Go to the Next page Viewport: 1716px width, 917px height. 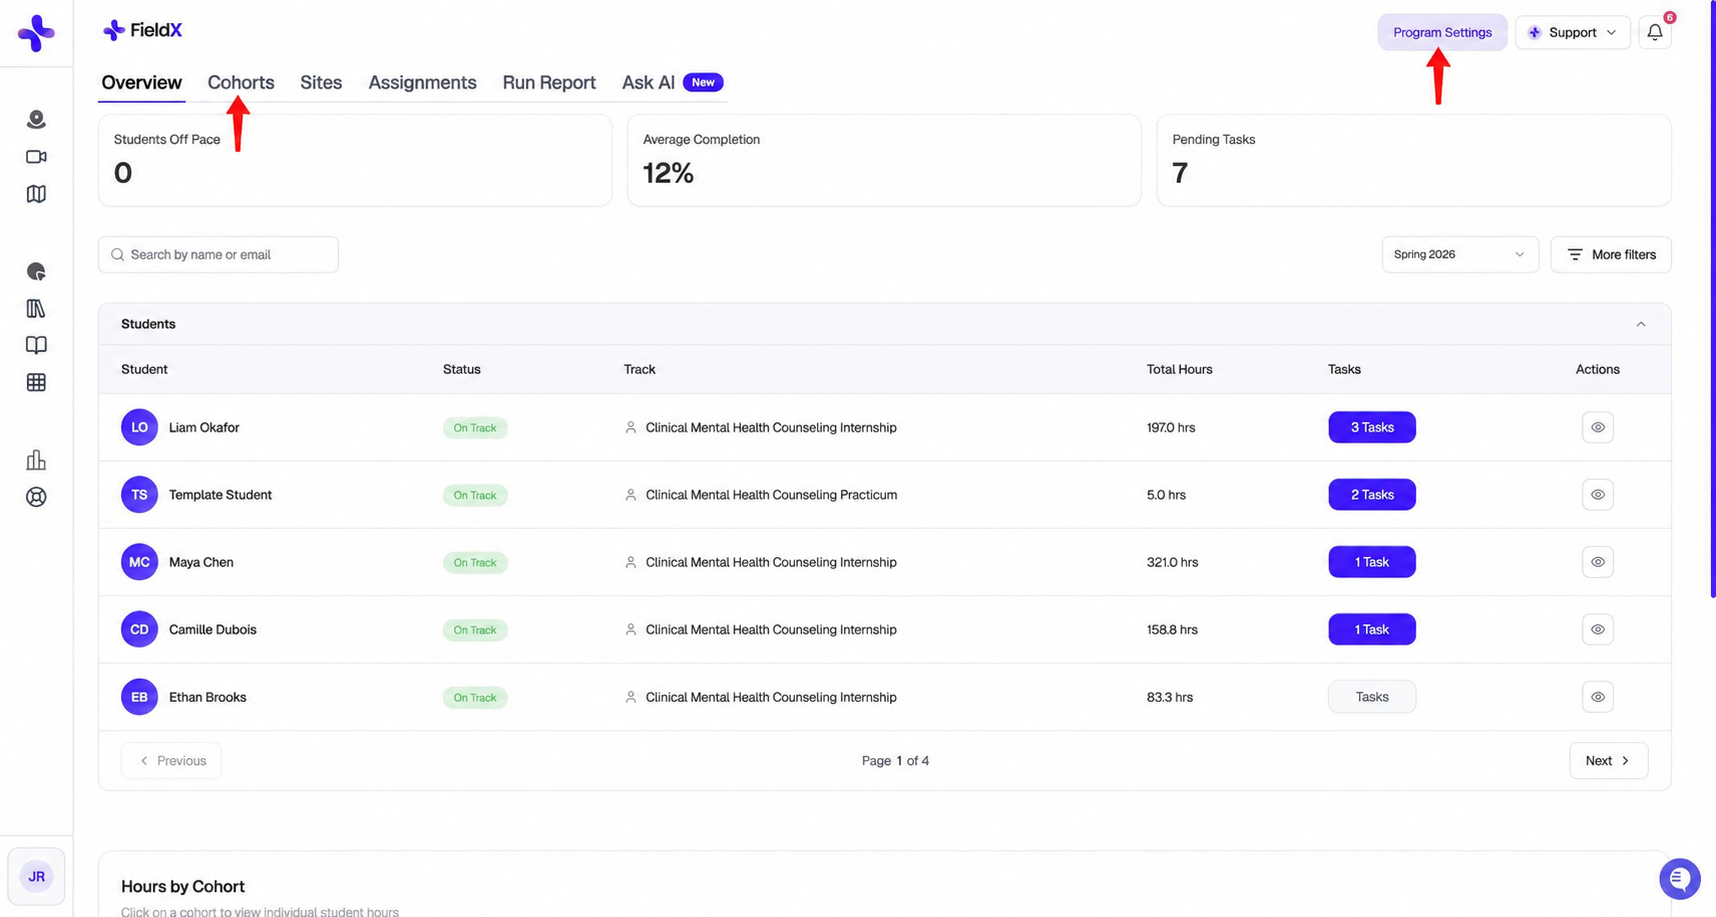pyautogui.click(x=1608, y=760)
